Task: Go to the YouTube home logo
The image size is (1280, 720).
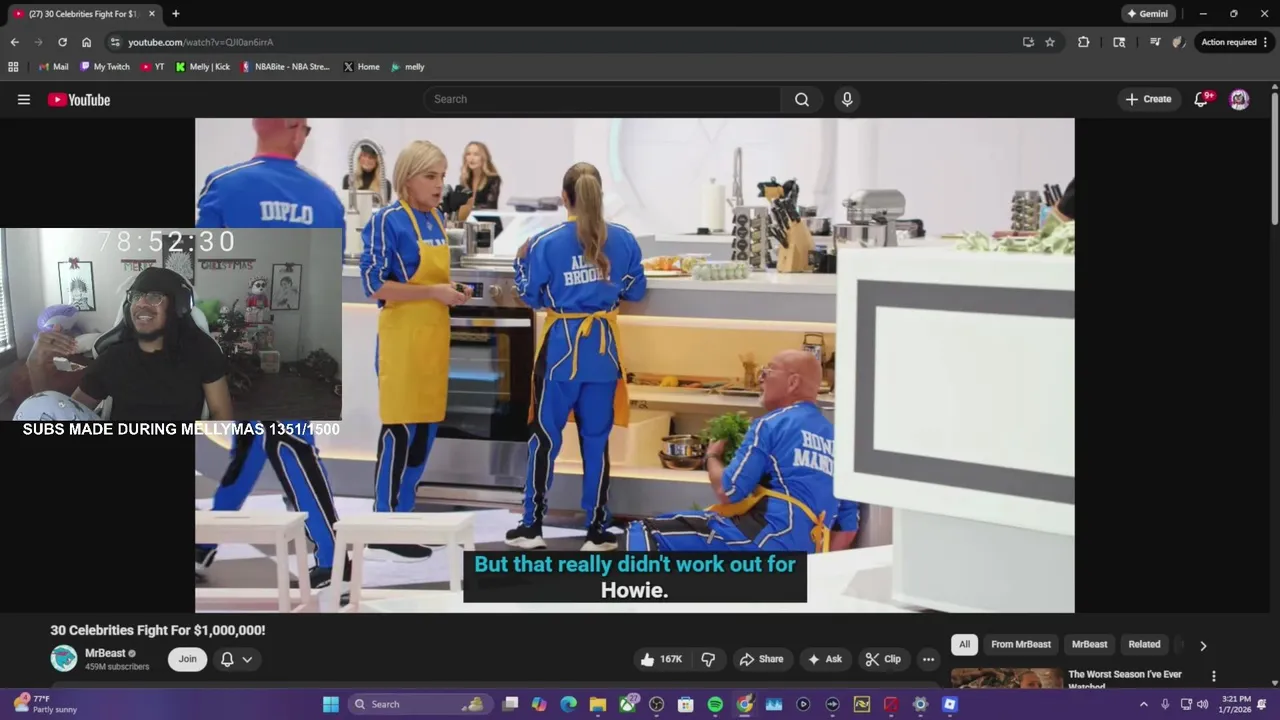Action: coord(79,99)
